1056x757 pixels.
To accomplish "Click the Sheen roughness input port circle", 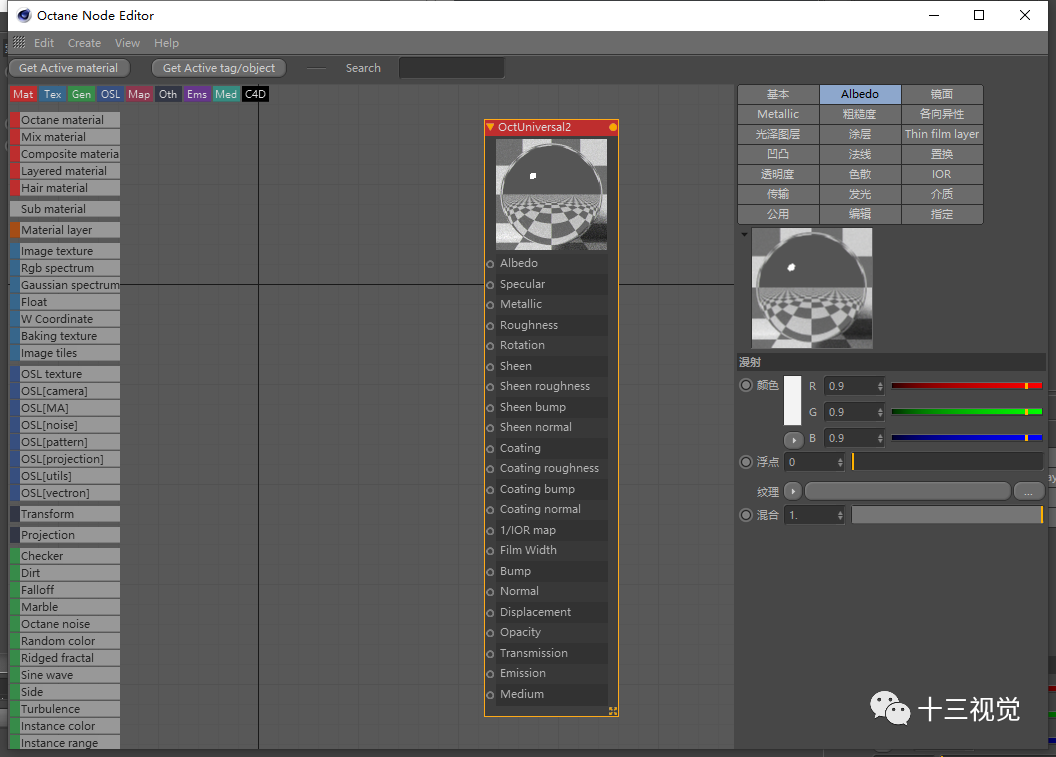I will point(490,387).
